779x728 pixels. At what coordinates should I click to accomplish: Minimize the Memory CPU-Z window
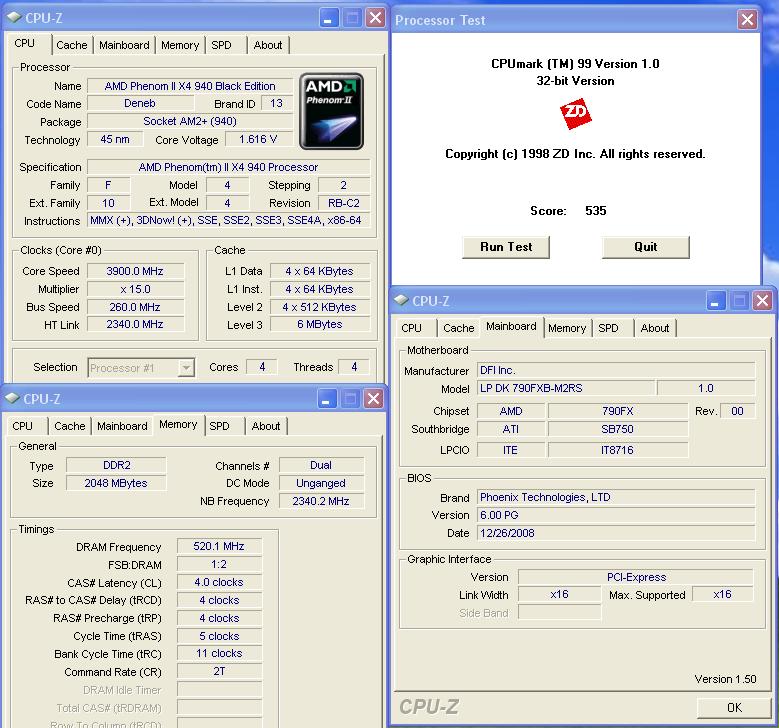pyautogui.click(x=325, y=399)
